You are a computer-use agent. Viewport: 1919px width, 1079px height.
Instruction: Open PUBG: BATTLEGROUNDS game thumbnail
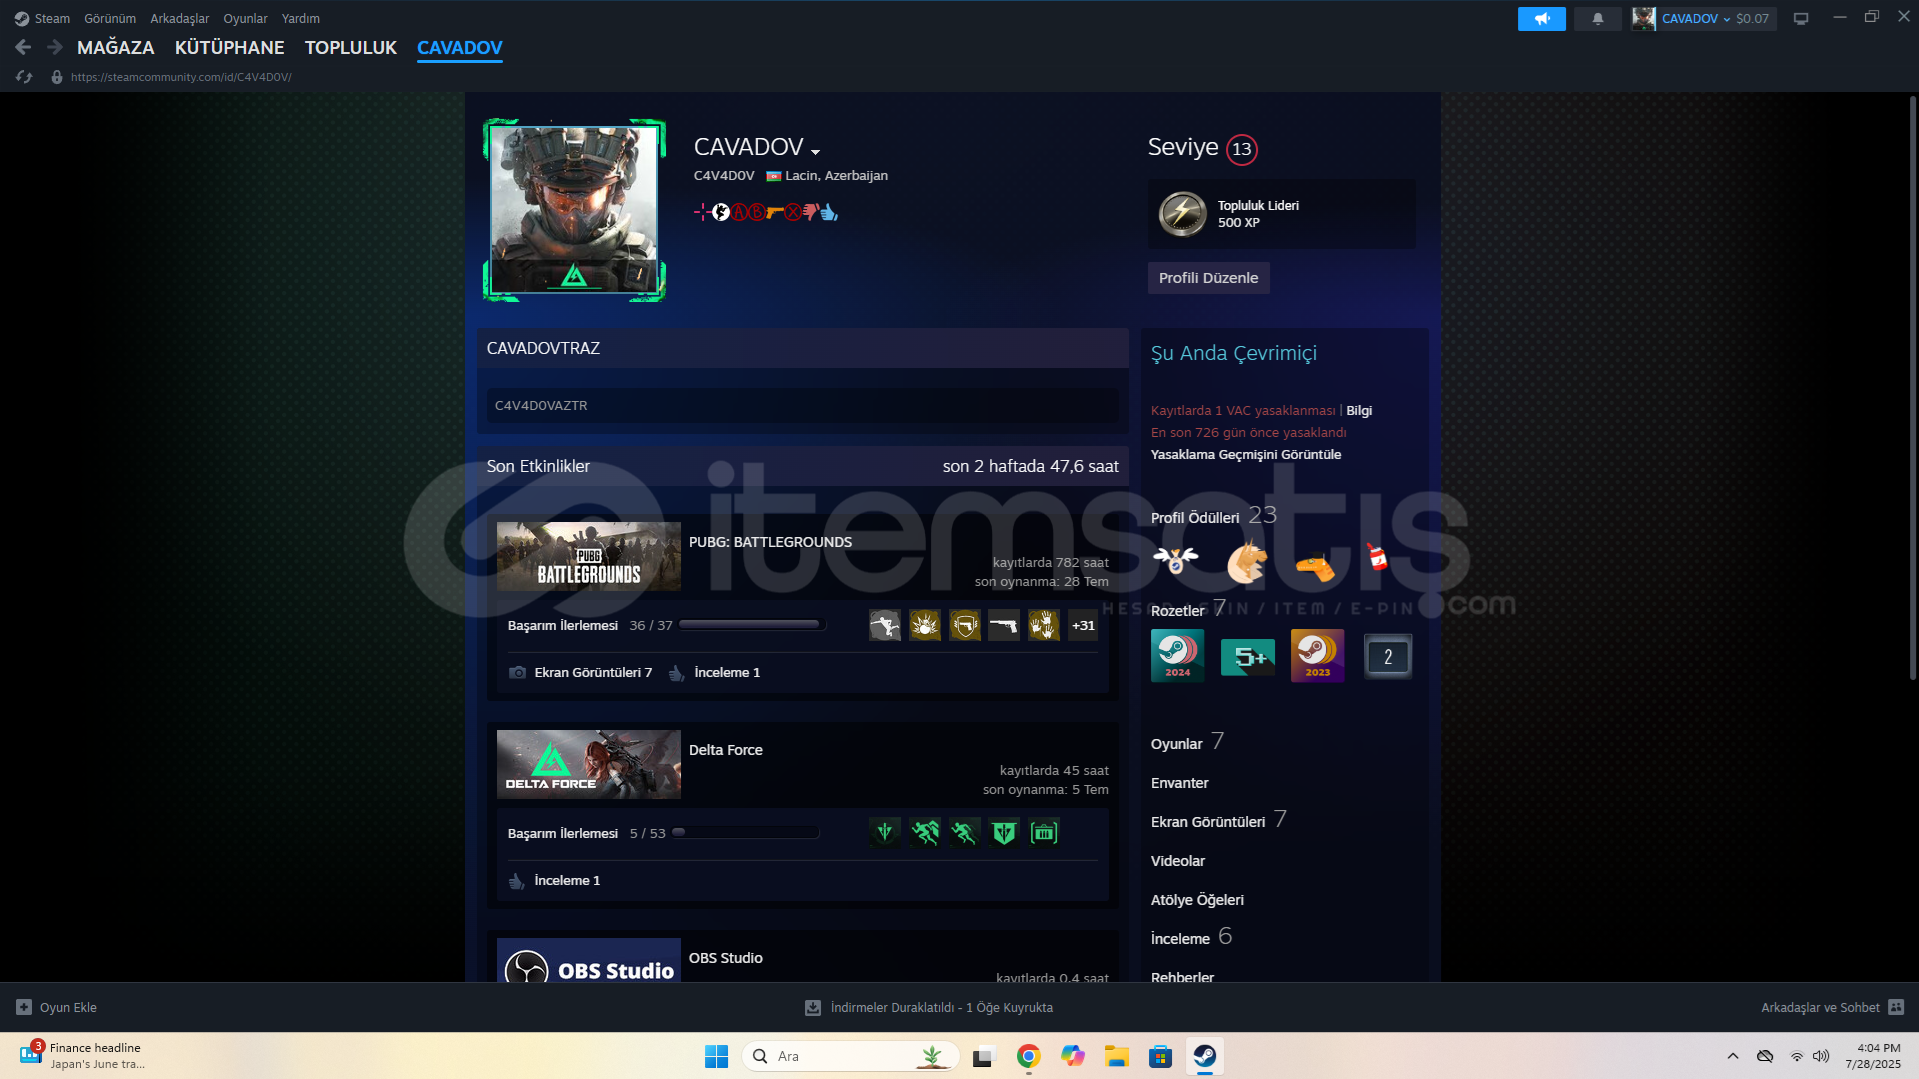click(589, 556)
